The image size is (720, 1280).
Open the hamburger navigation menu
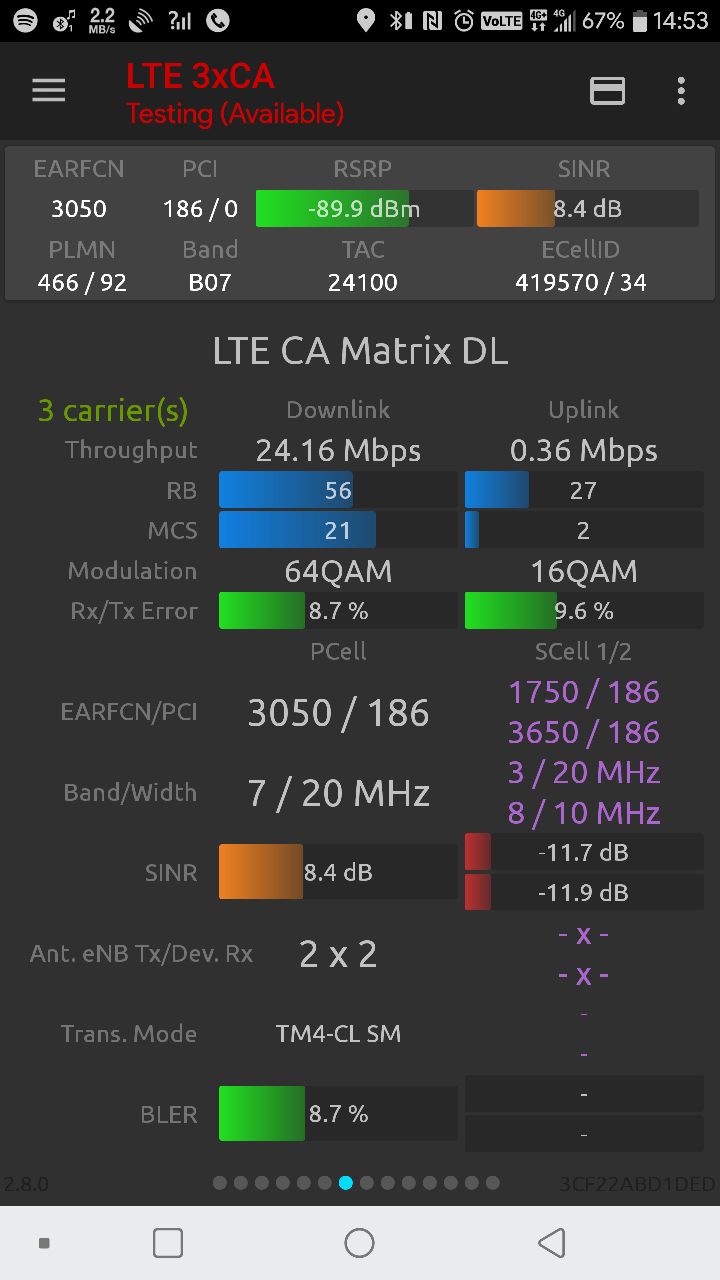(48, 91)
